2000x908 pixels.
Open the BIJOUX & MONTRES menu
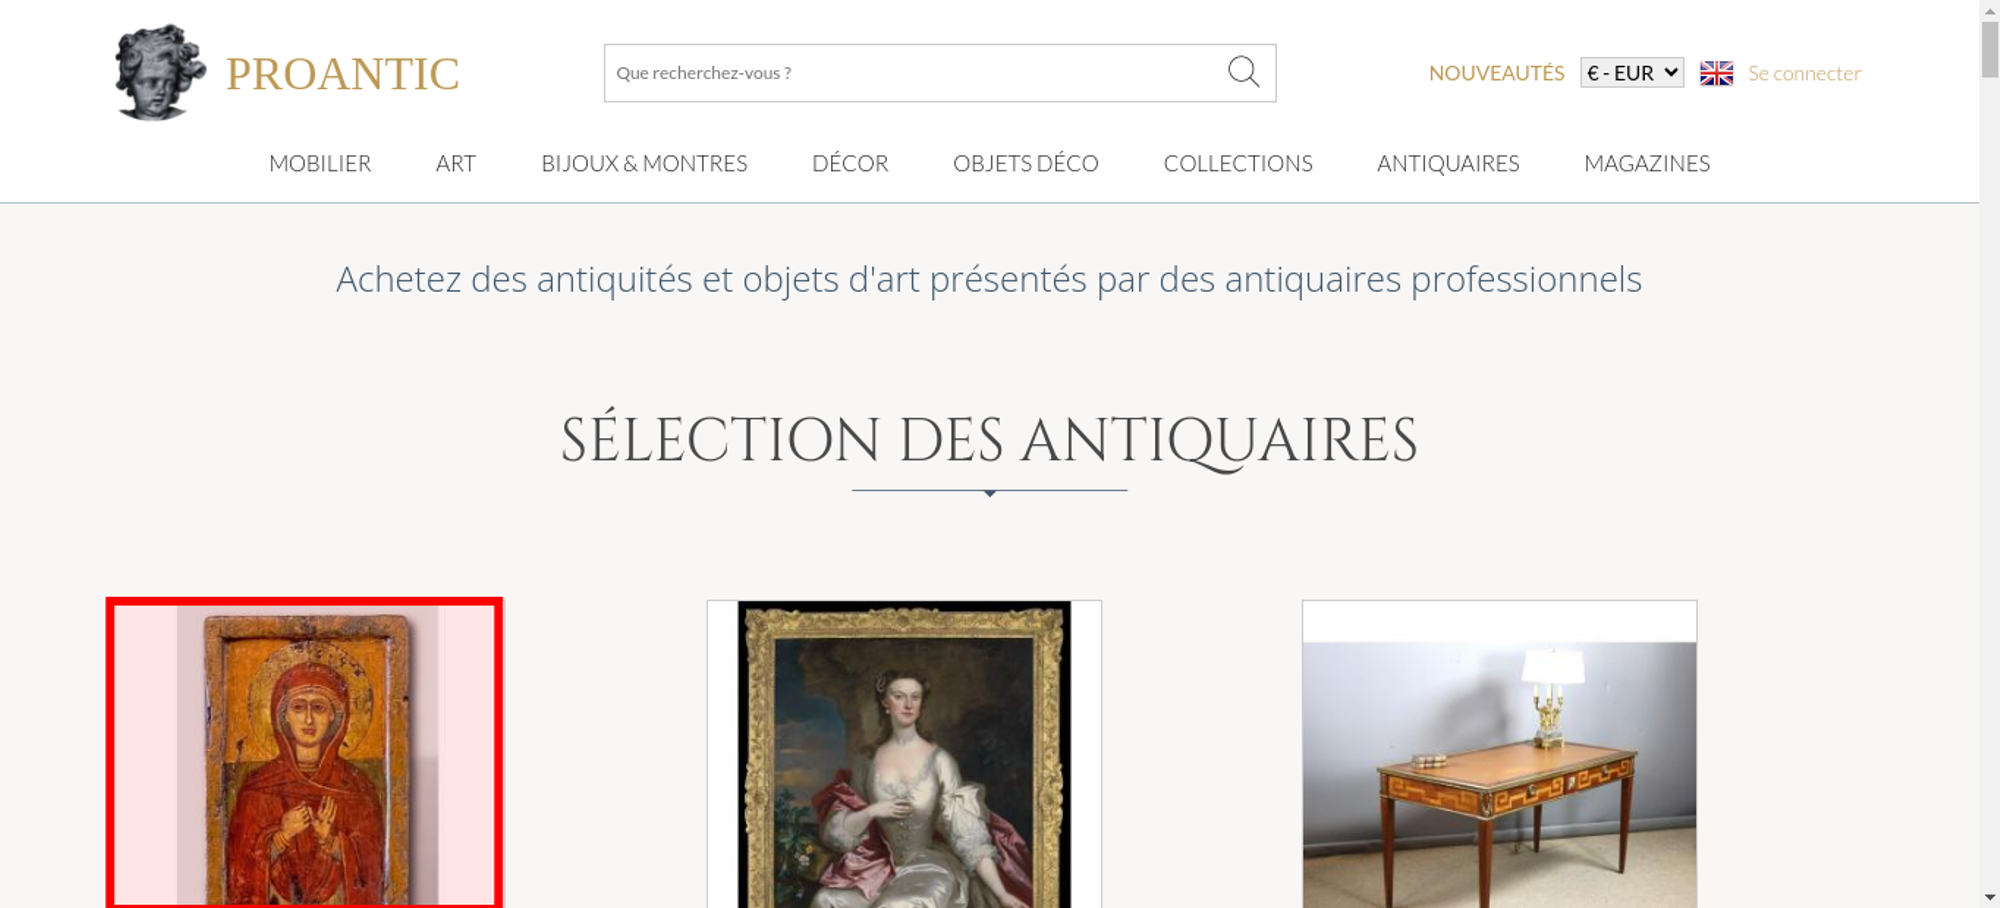(x=644, y=163)
